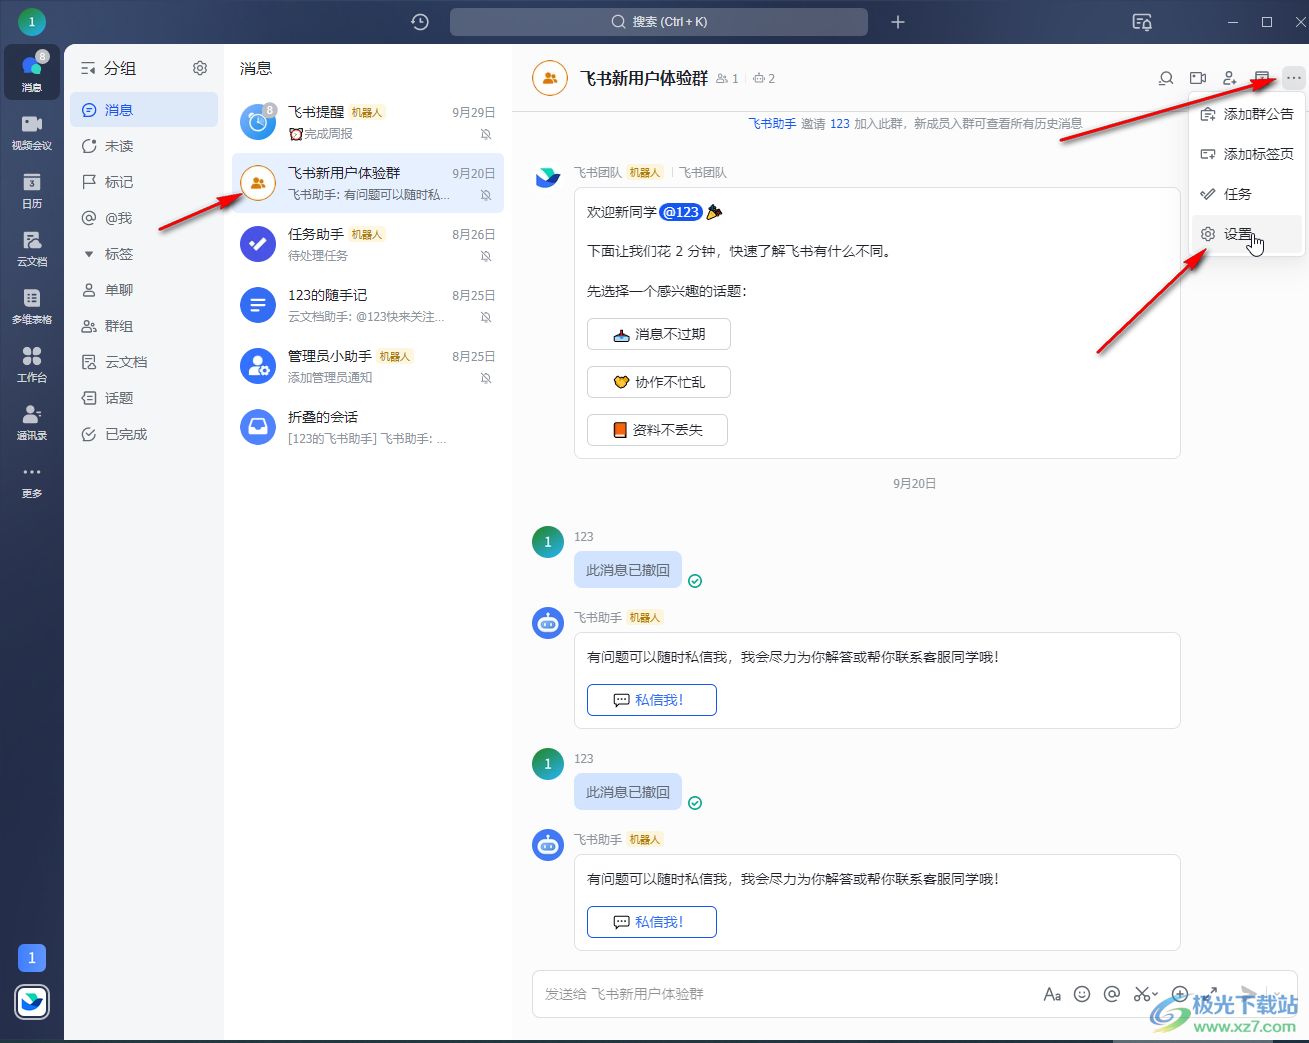Click the Feishu logo at sidebar bottom
This screenshot has width=1309, height=1043.
[32, 1001]
